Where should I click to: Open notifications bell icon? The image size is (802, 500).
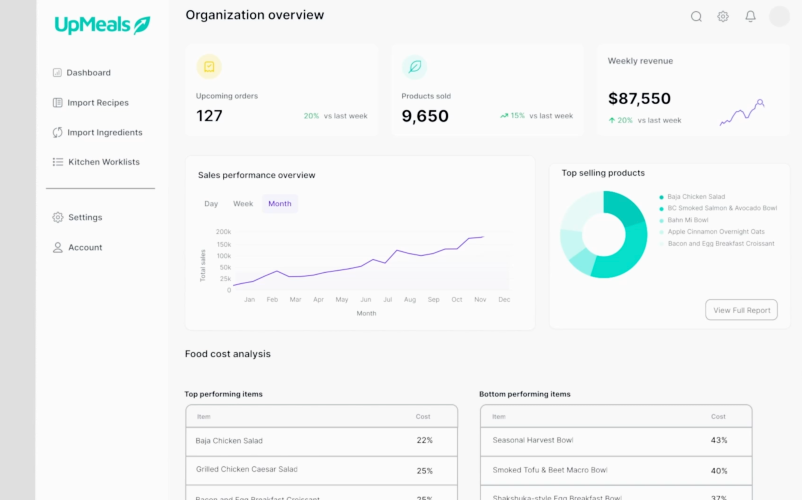click(x=750, y=16)
